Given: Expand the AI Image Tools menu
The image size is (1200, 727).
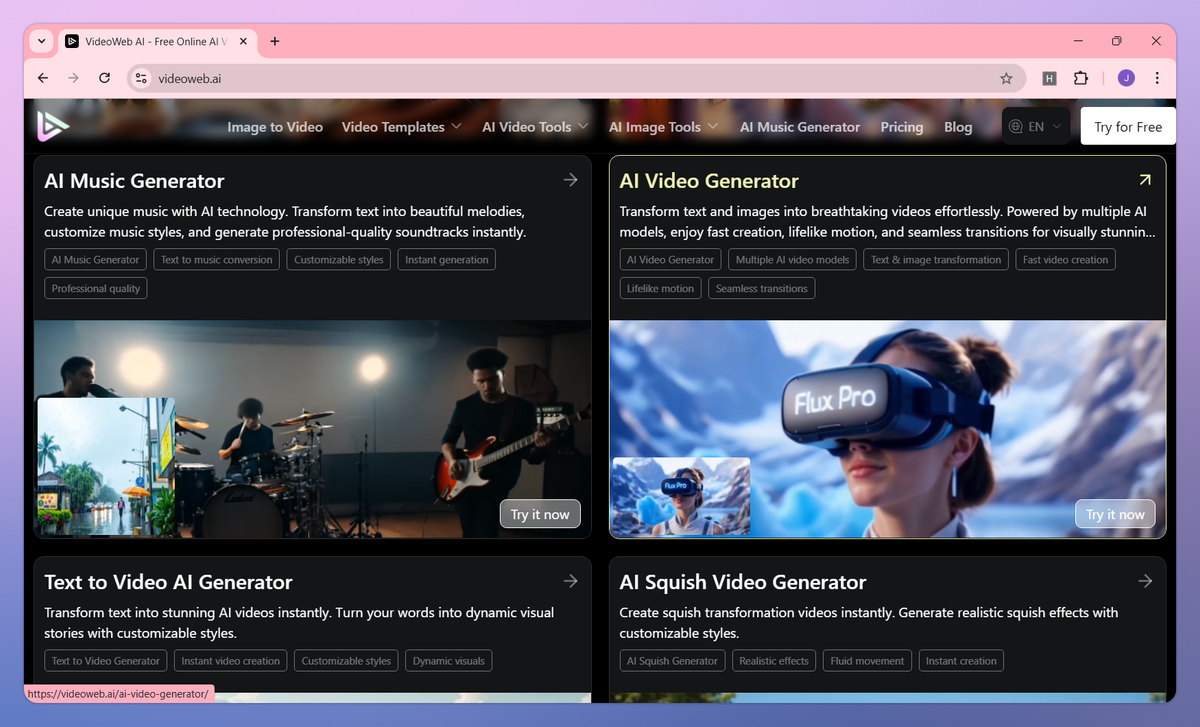Looking at the screenshot, I should coord(664,127).
